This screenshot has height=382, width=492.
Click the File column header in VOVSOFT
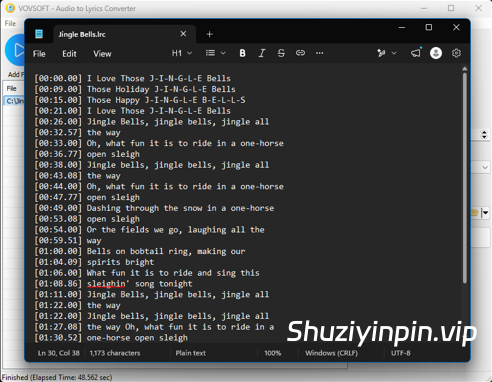pos(11,88)
